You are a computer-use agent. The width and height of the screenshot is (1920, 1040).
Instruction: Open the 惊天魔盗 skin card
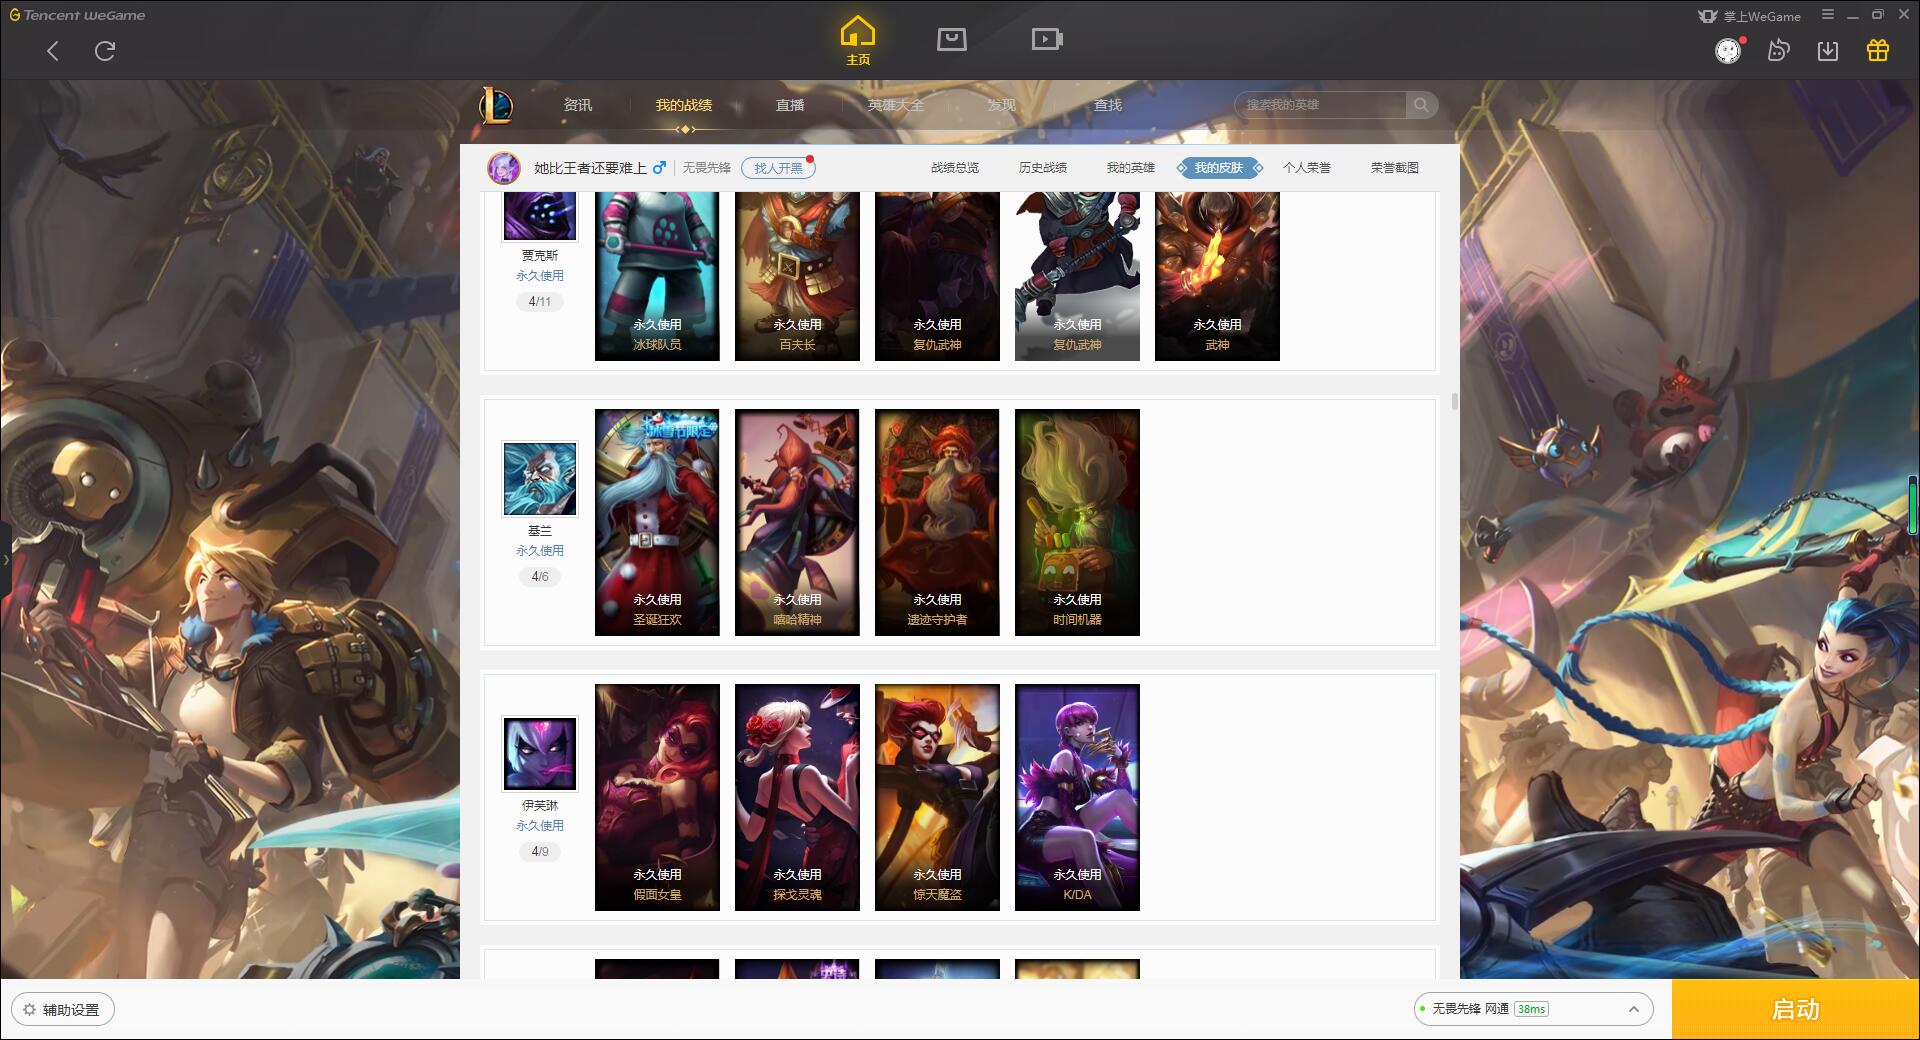tap(937, 797)
